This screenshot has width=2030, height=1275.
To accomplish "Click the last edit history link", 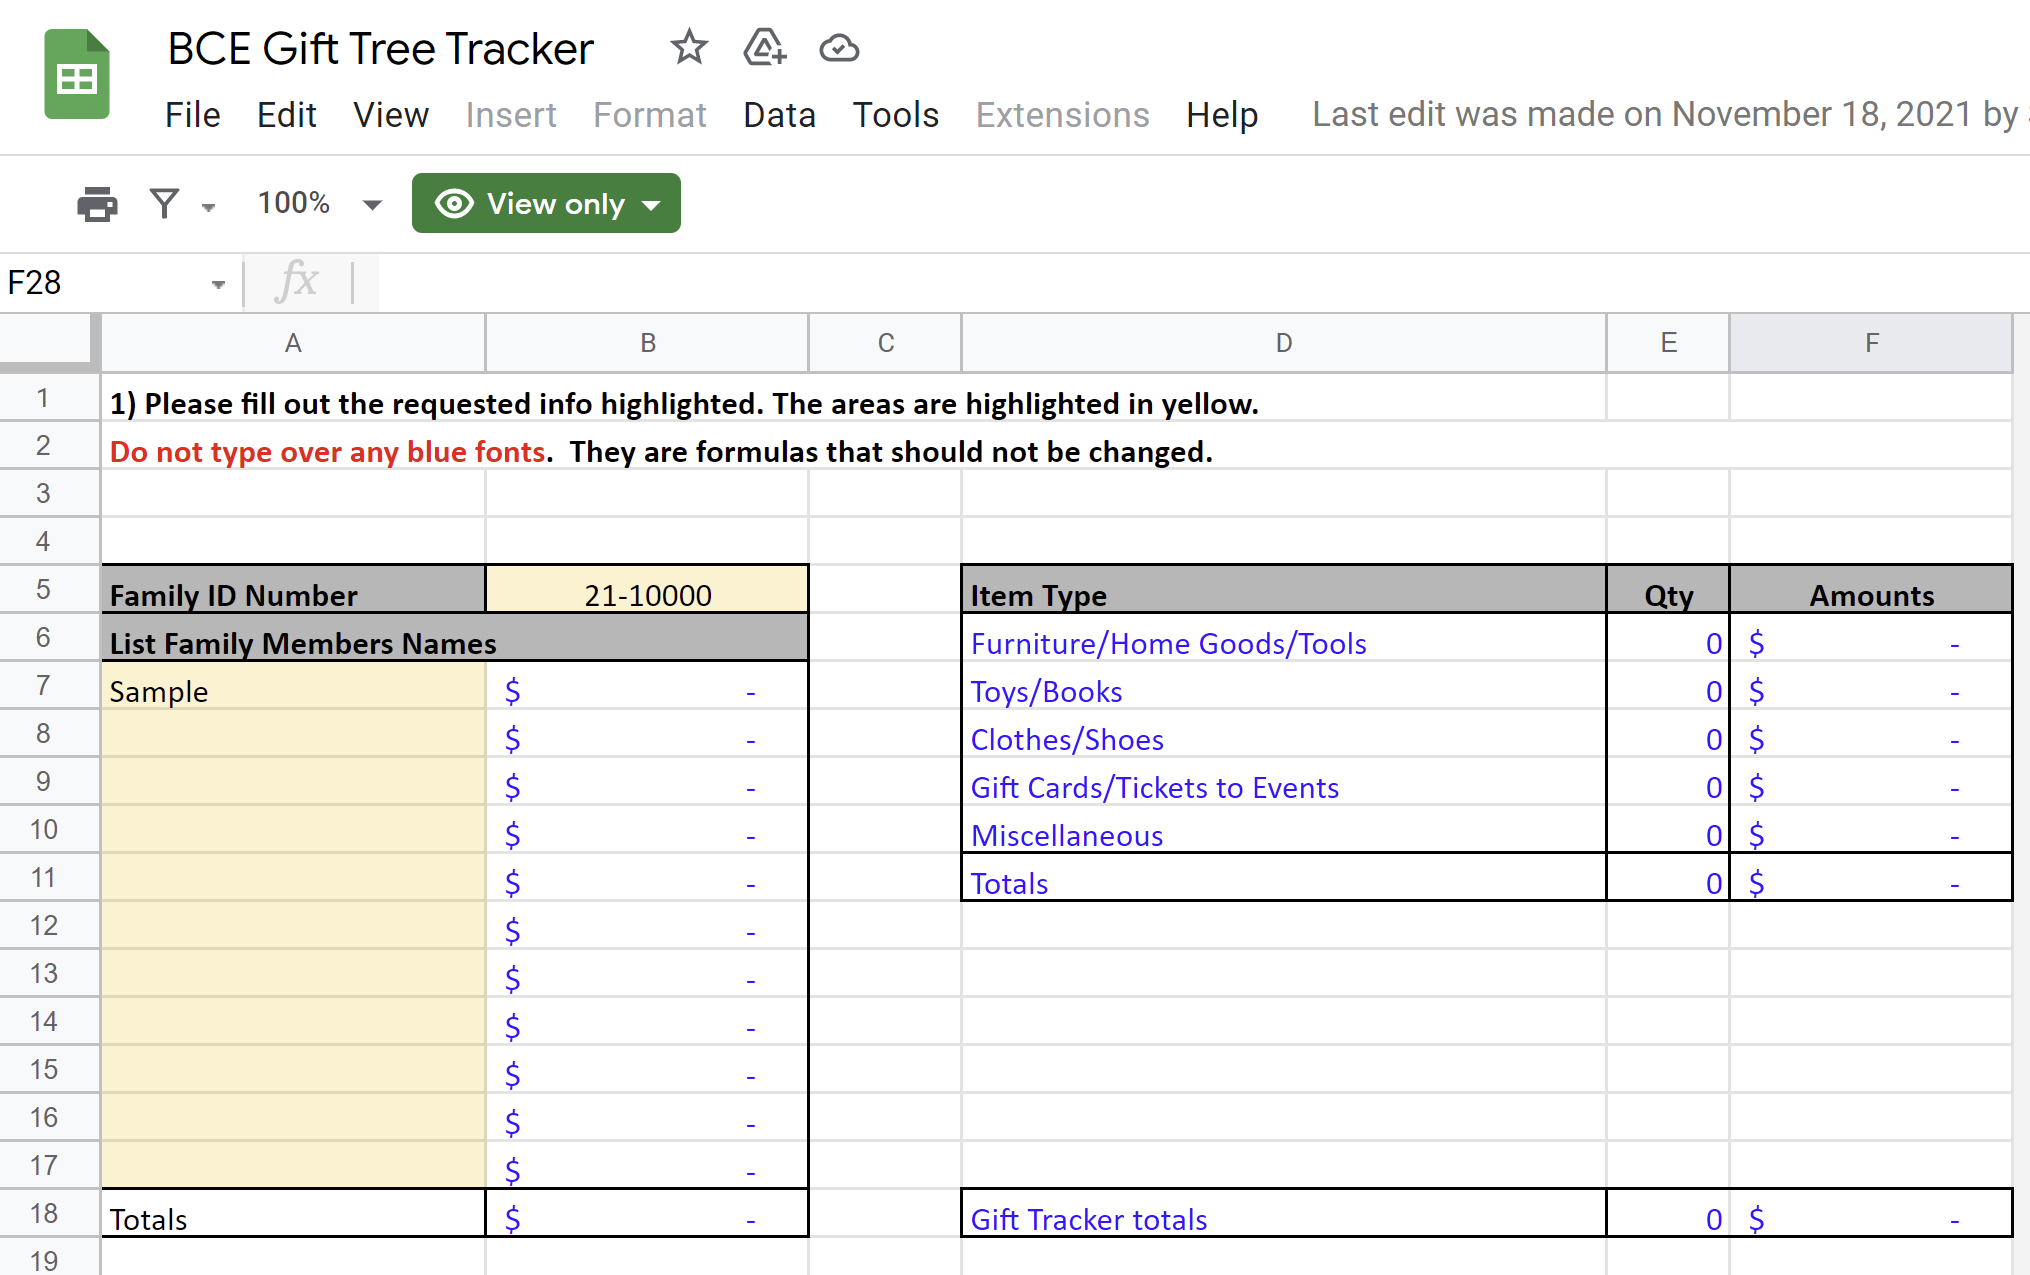I will [x=1664, y=115].
